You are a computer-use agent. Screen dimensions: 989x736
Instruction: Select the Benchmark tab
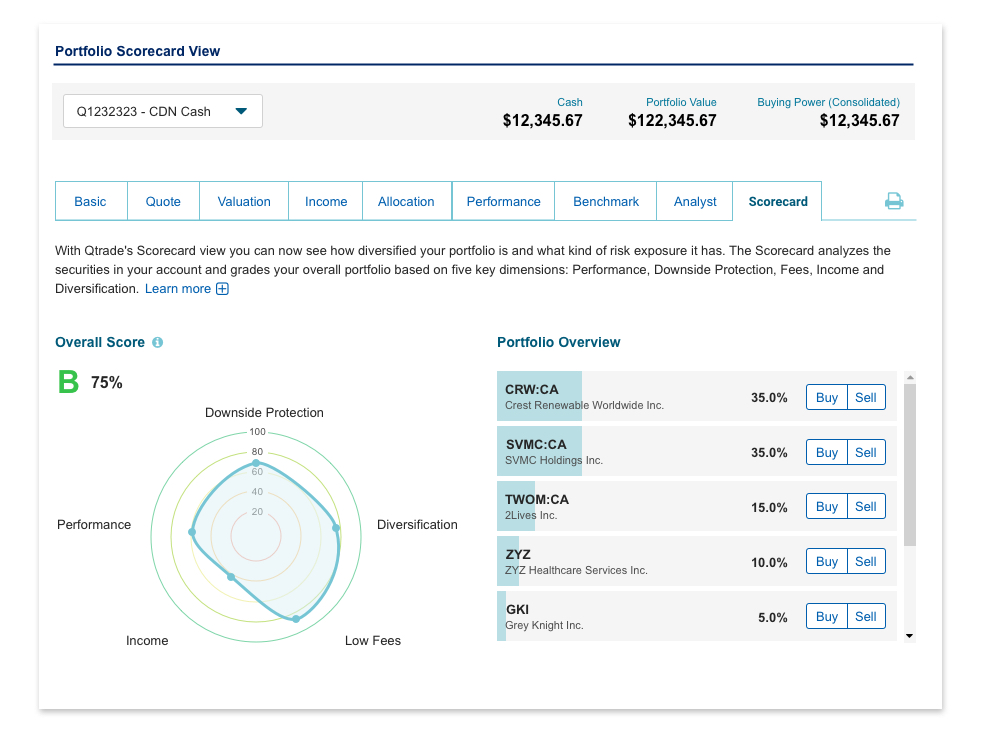606,201
